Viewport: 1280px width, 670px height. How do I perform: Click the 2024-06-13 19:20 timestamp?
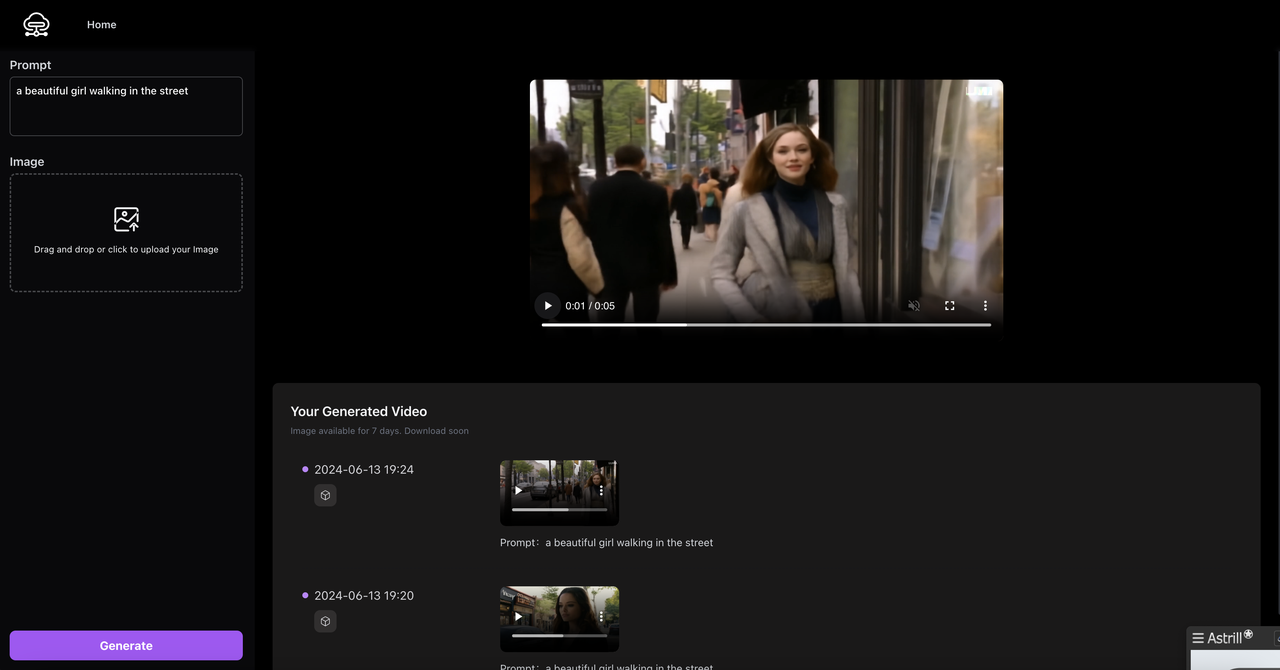click(x=364, y=595)
